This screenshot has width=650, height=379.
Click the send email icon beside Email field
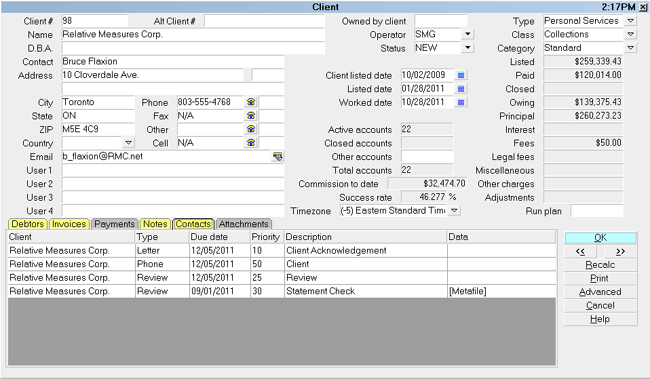[277, 156]
